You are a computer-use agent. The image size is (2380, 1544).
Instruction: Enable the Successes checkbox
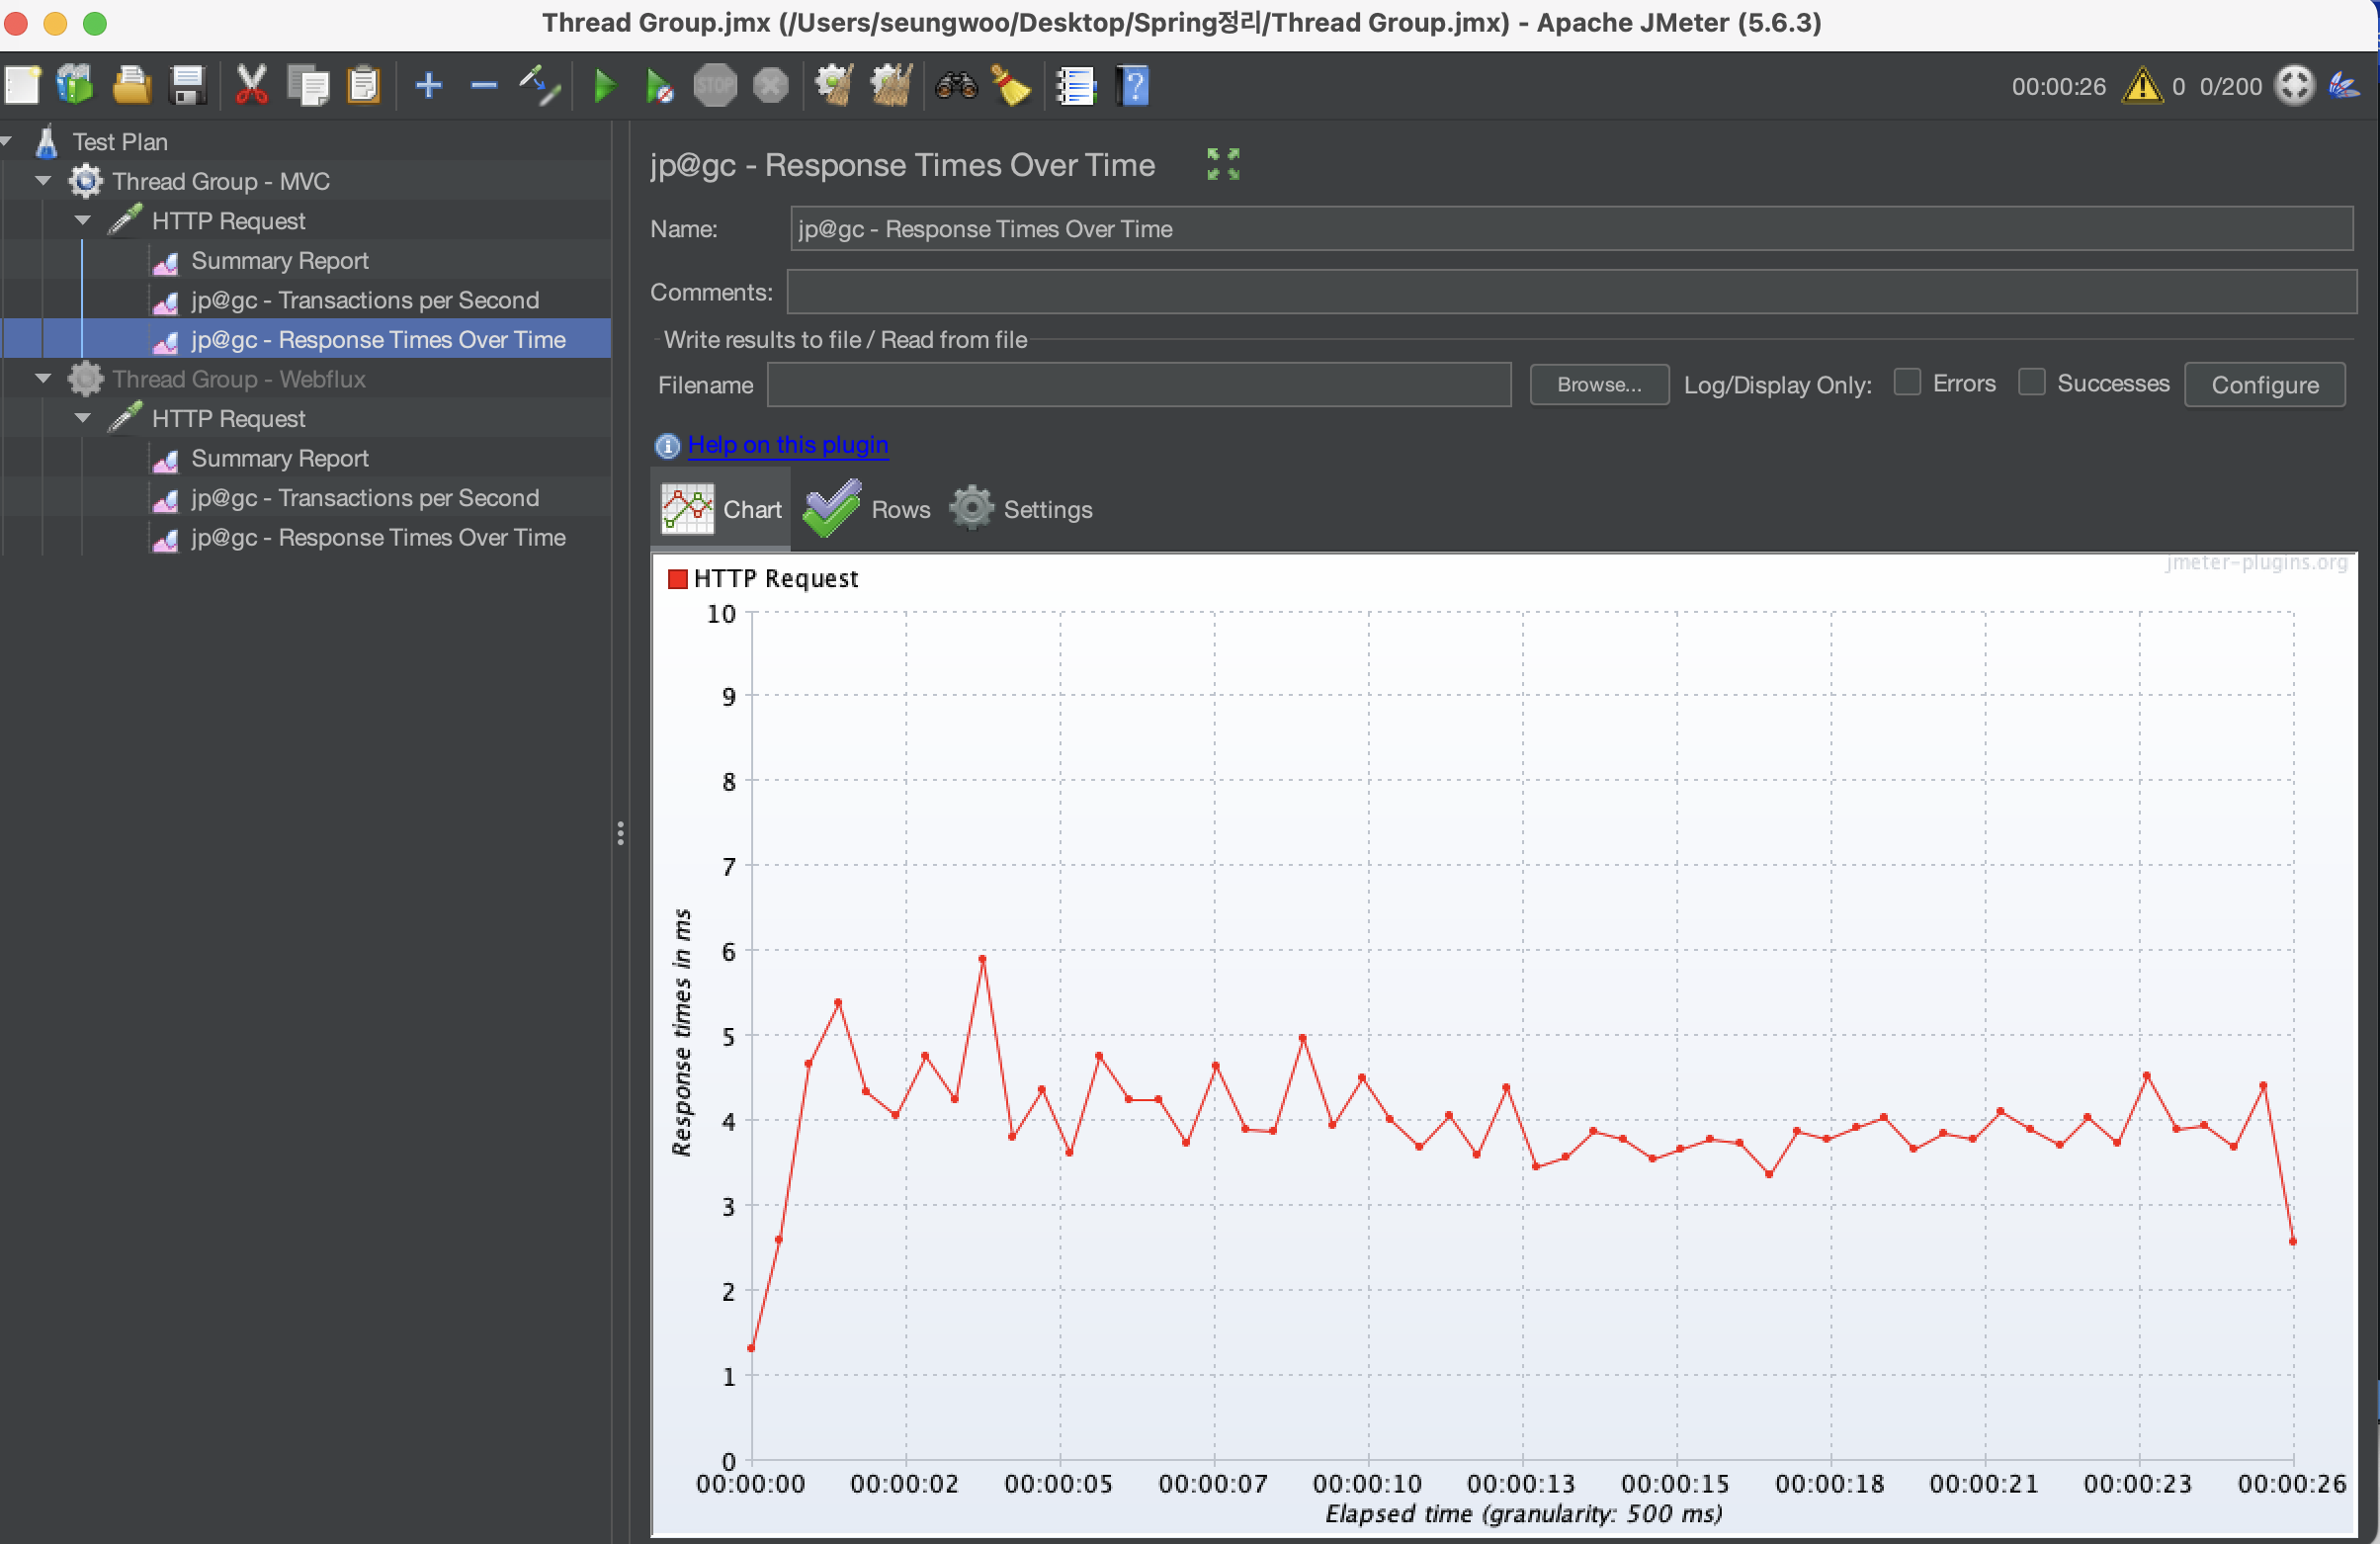click(2031, 383)
